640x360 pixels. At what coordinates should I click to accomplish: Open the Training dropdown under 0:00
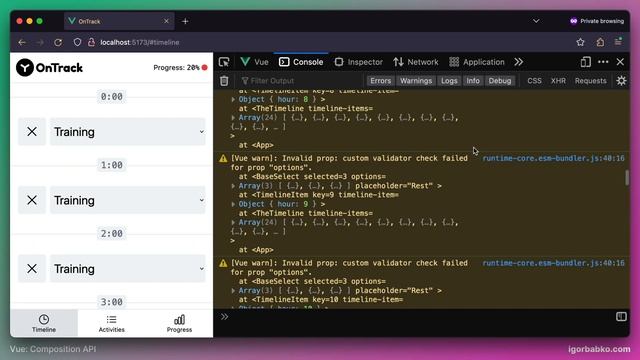(127, 132)
